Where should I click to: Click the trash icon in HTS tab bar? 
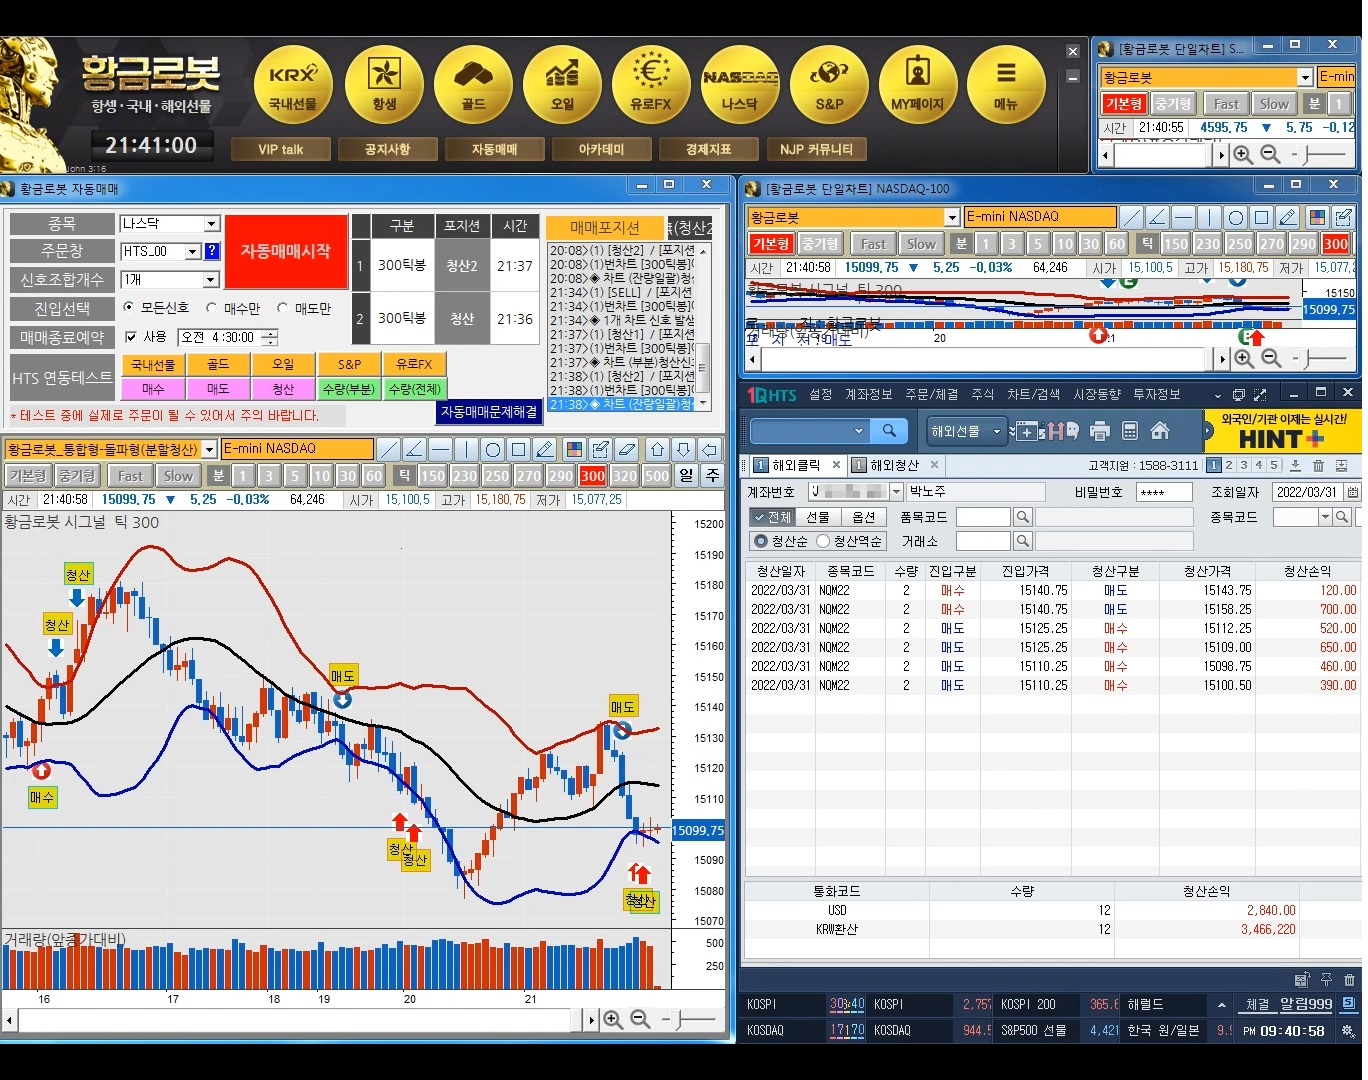(1318, 465)
